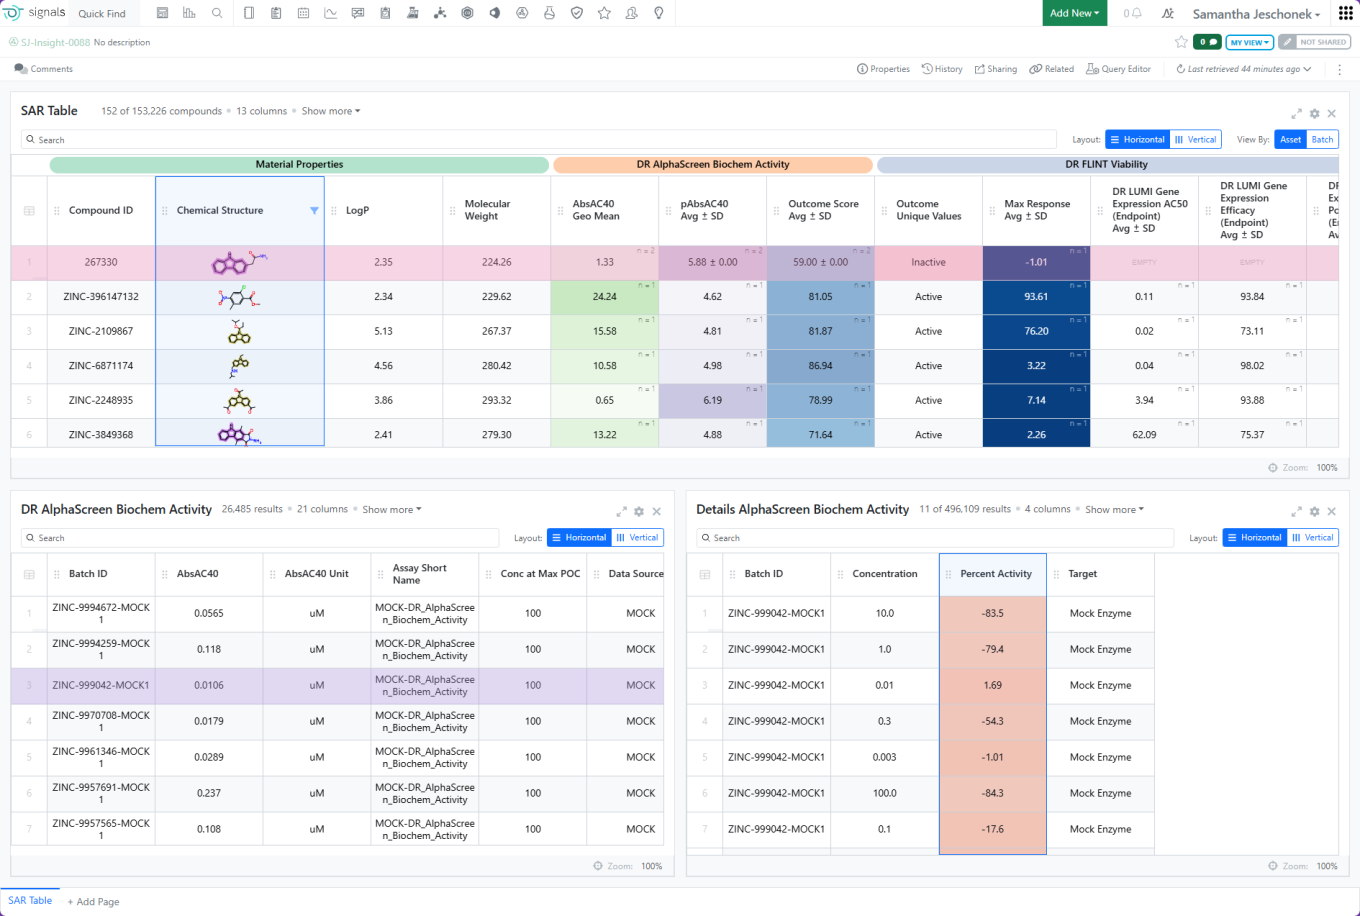Open the calendar icon in top toolbar
The height and width of the screenshot is (916, 1360).
coord(304,13)
